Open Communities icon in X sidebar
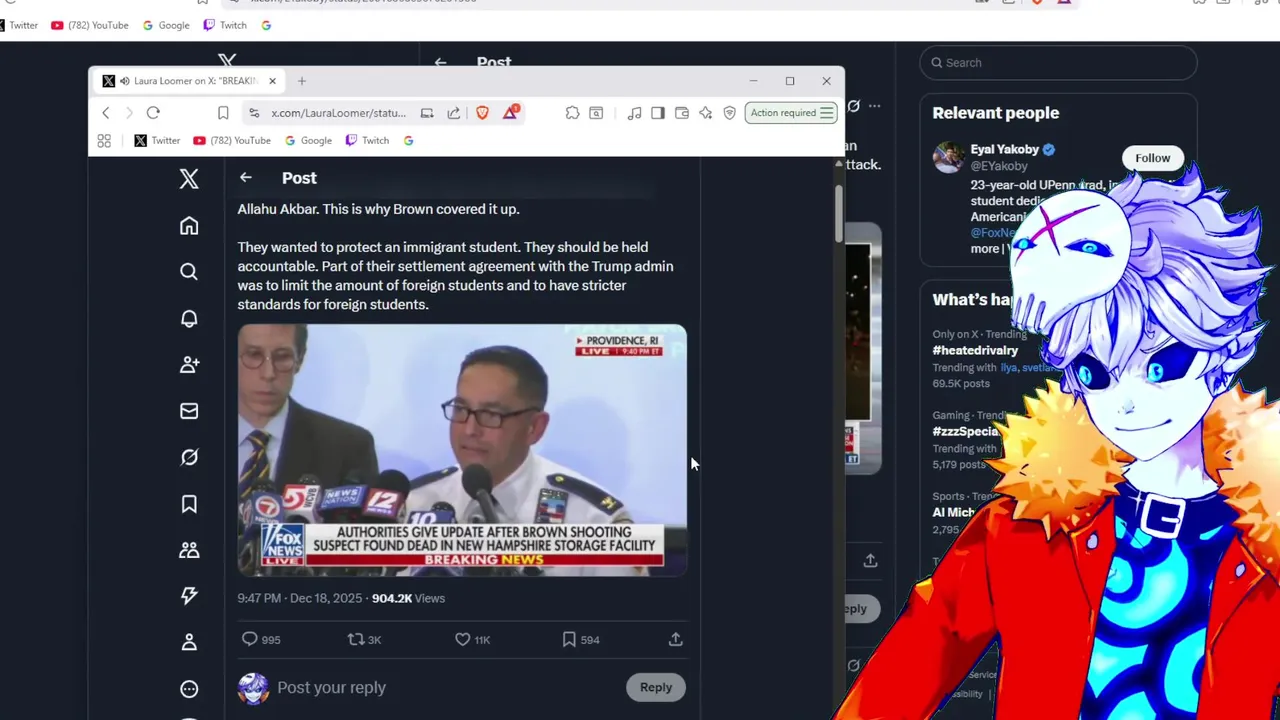Viewport: 1280px width, 720px height. (x=189, y=550)
